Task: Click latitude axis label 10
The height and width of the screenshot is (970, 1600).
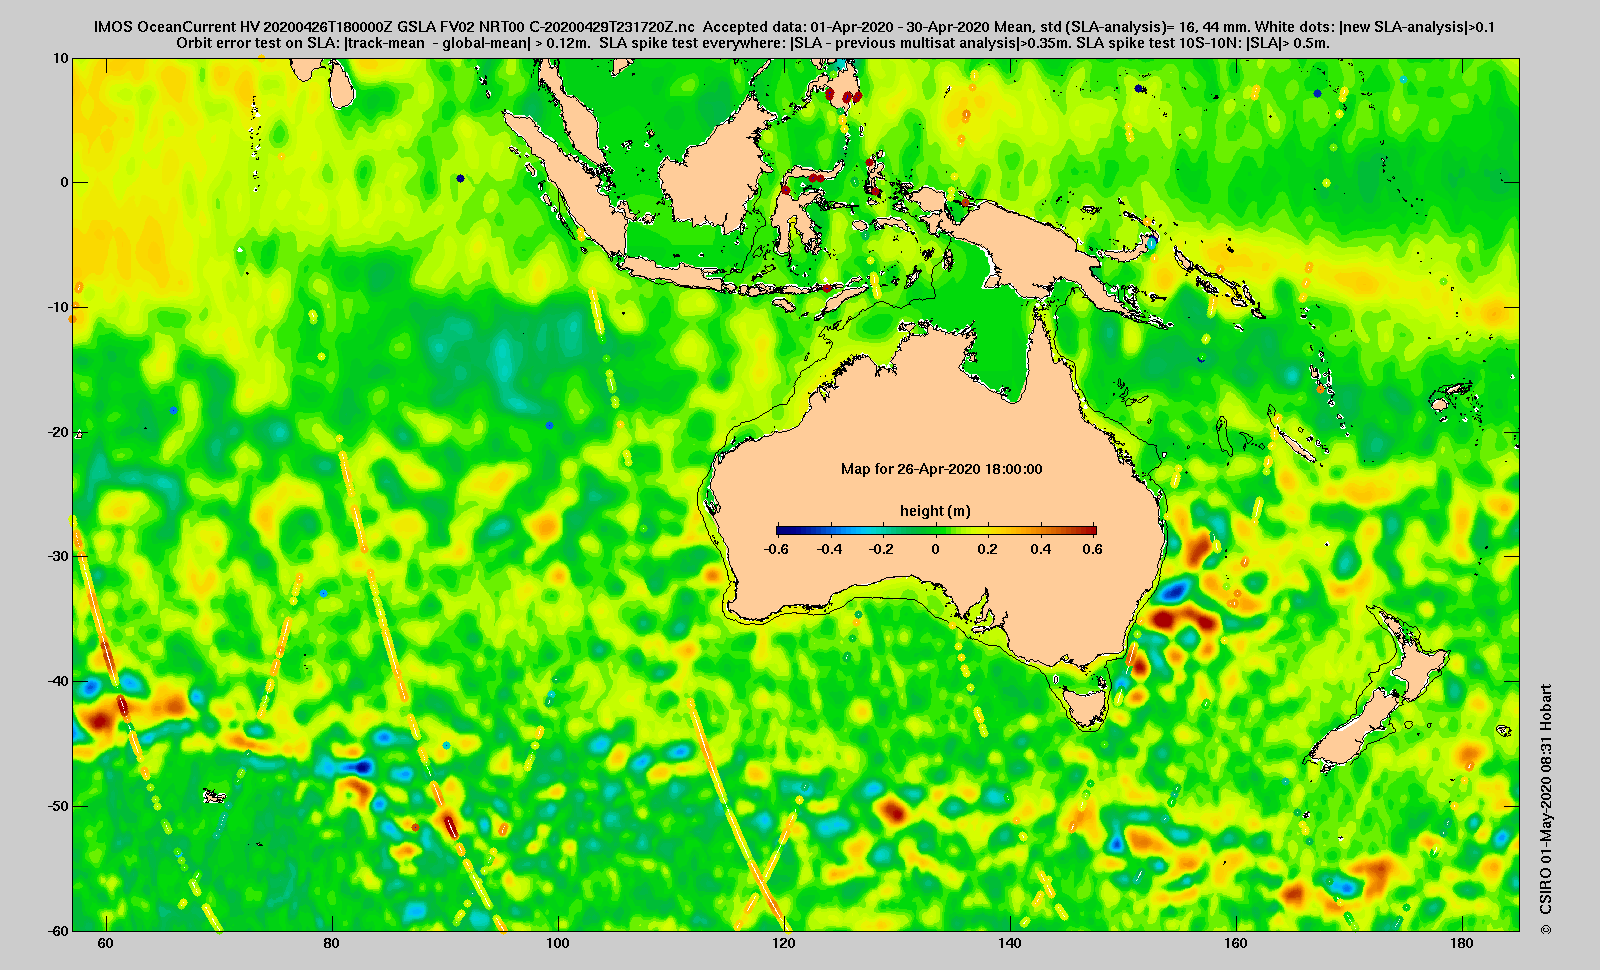Action: tap(62, 58)
